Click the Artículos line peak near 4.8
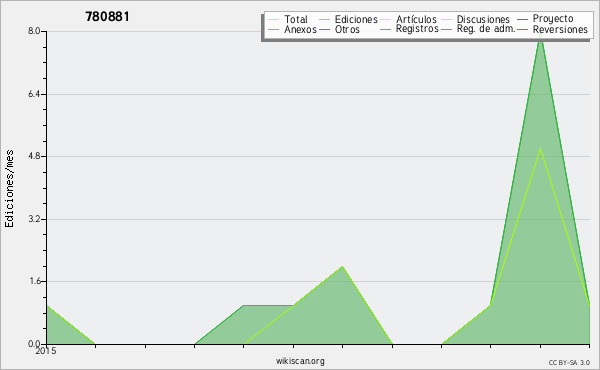Image resolution: width=600 pixels, height=370 pixels. [x=540, y=148]
